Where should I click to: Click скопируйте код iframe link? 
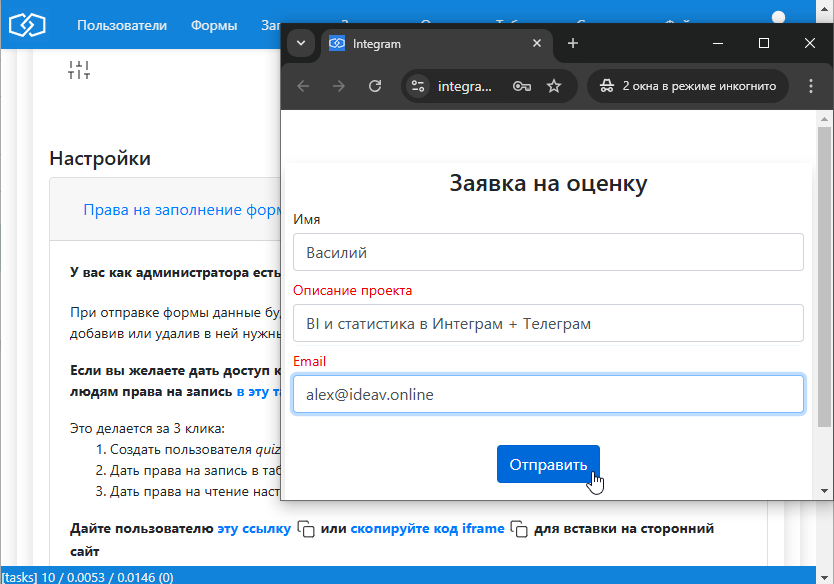tap(427, 529)
